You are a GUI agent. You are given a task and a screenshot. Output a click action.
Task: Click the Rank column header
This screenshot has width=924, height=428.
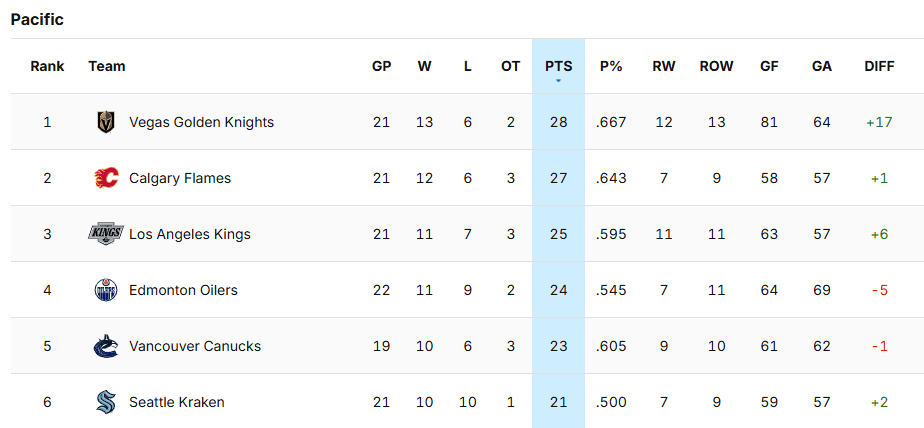pyautogui.click(x=47, y=66)
